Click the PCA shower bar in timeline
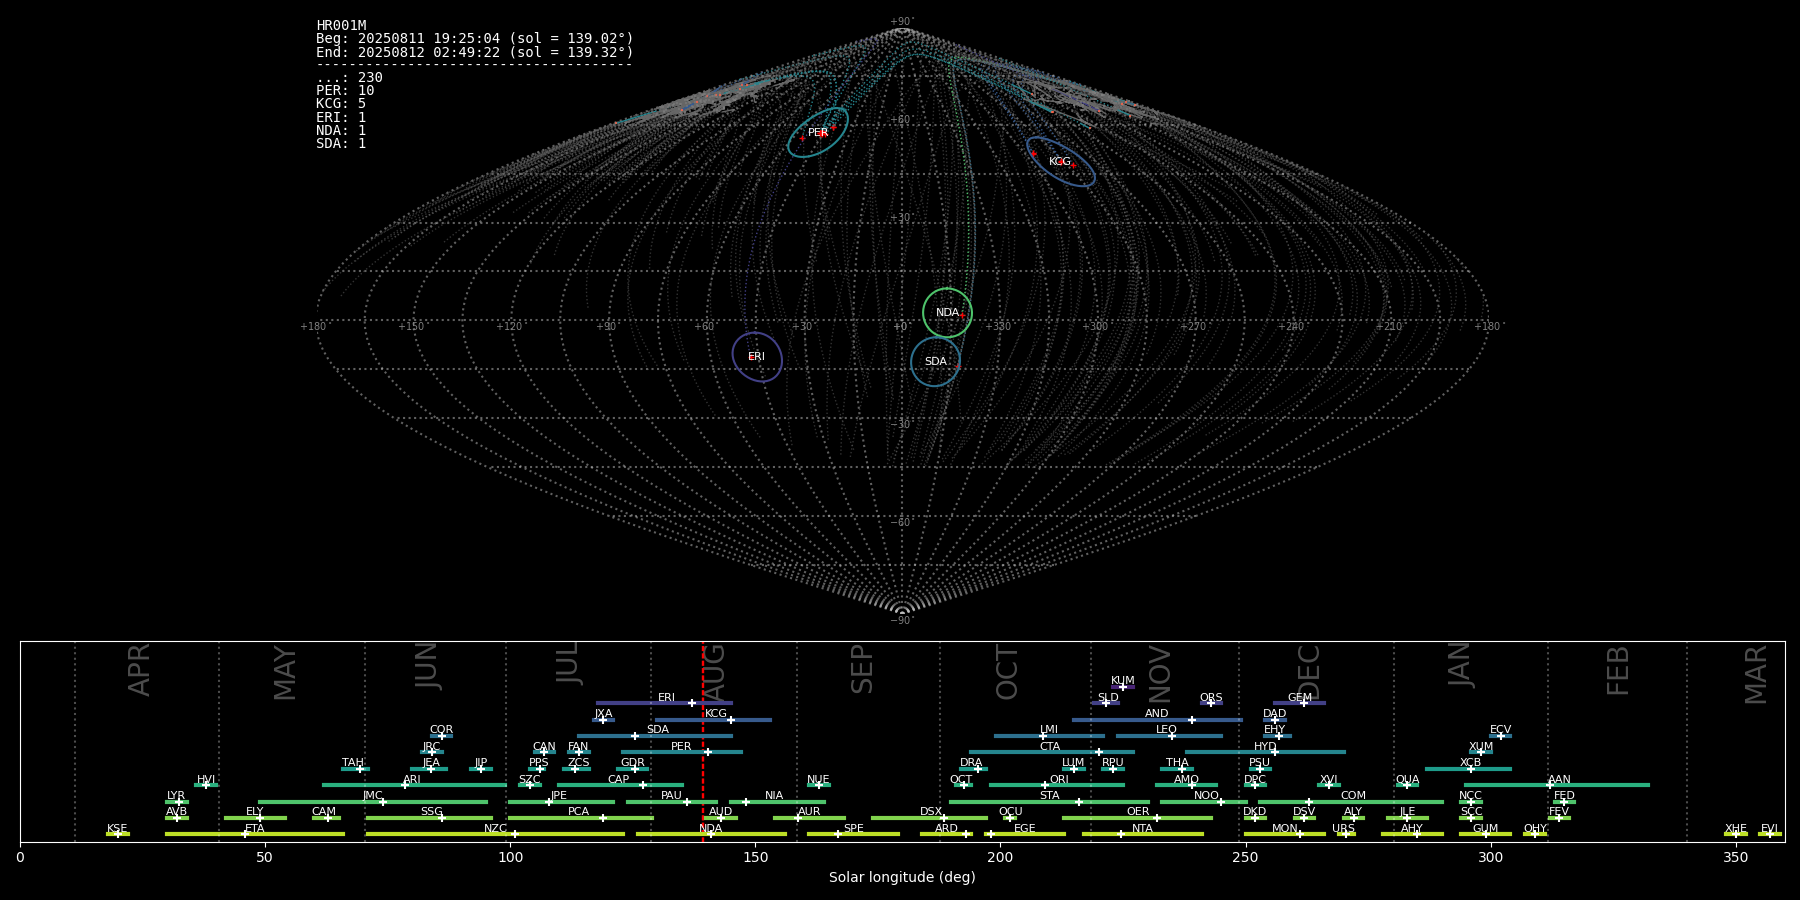Image resolution: width=1800 pixels, height=900 pixels. (580, 818)
